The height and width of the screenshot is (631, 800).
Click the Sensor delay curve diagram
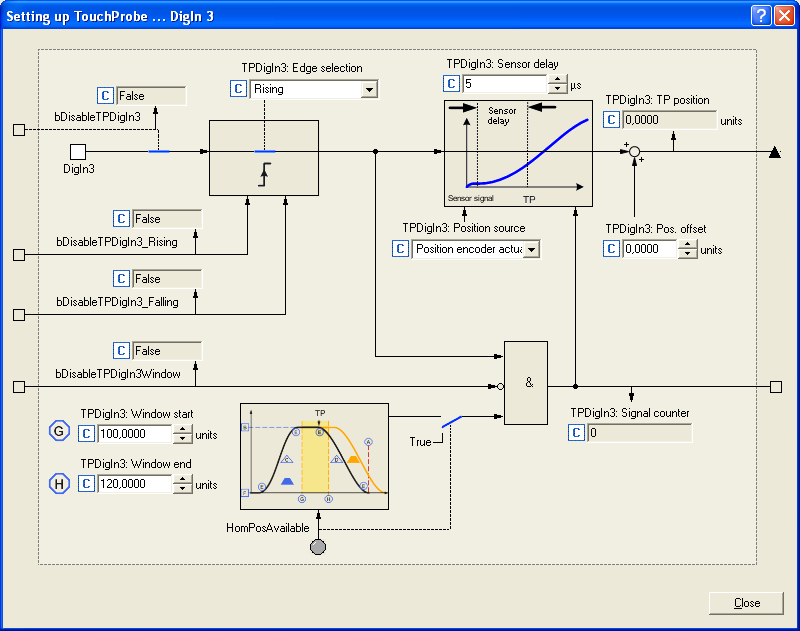tap(518, 152)
